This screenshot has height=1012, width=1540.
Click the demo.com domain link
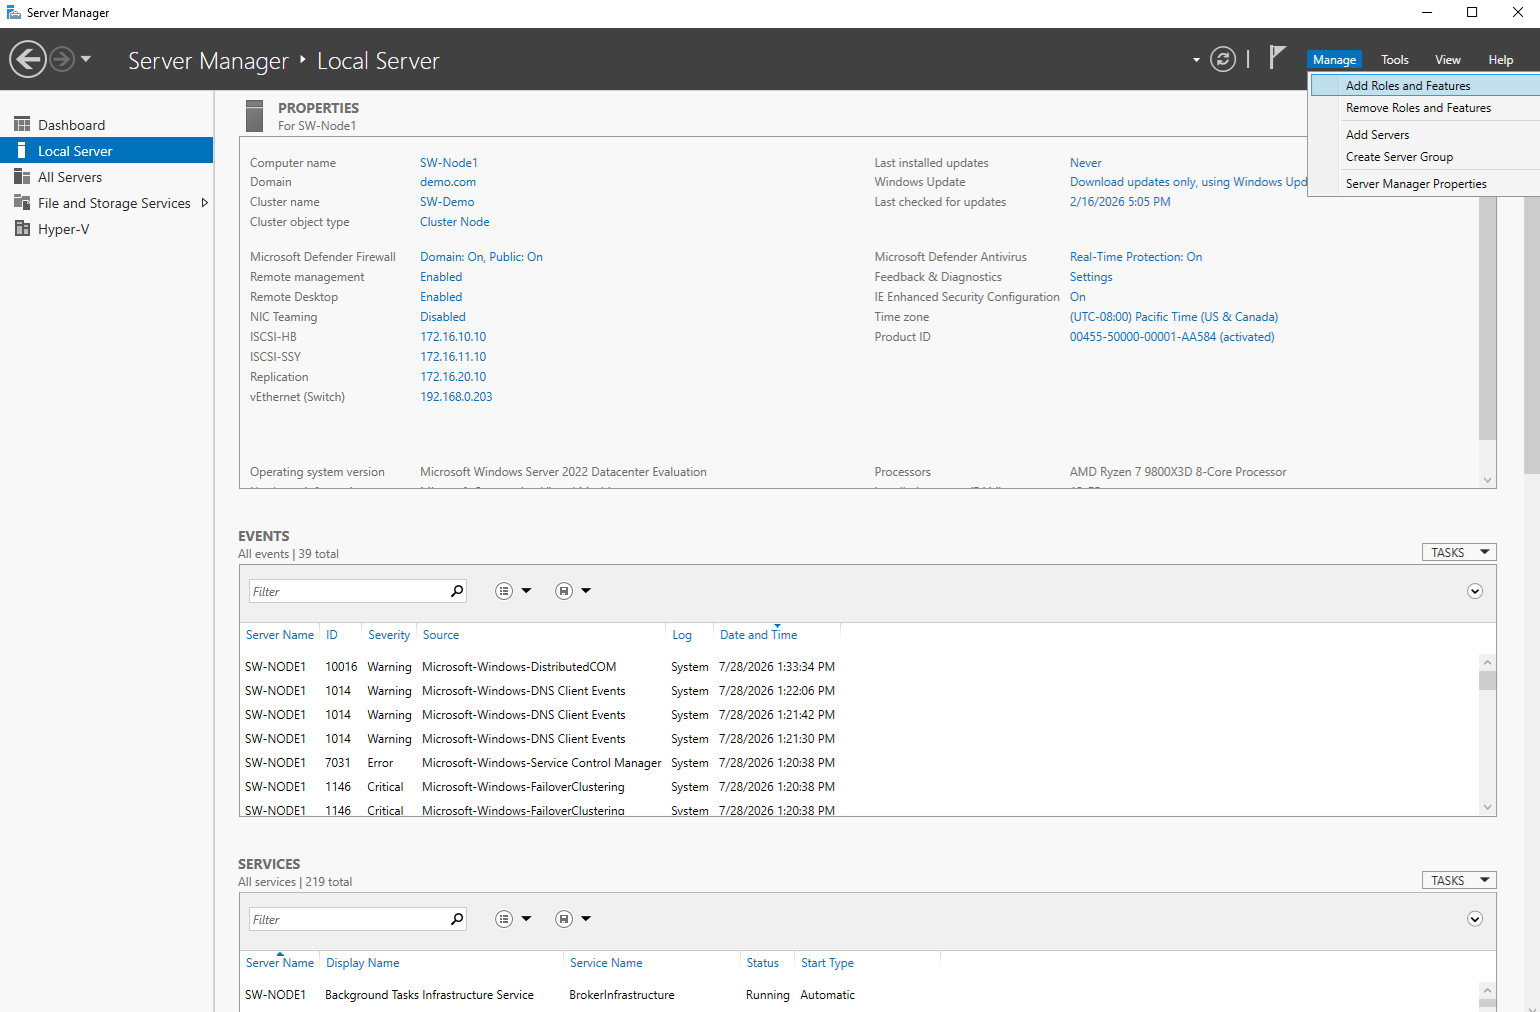point(448,182)
